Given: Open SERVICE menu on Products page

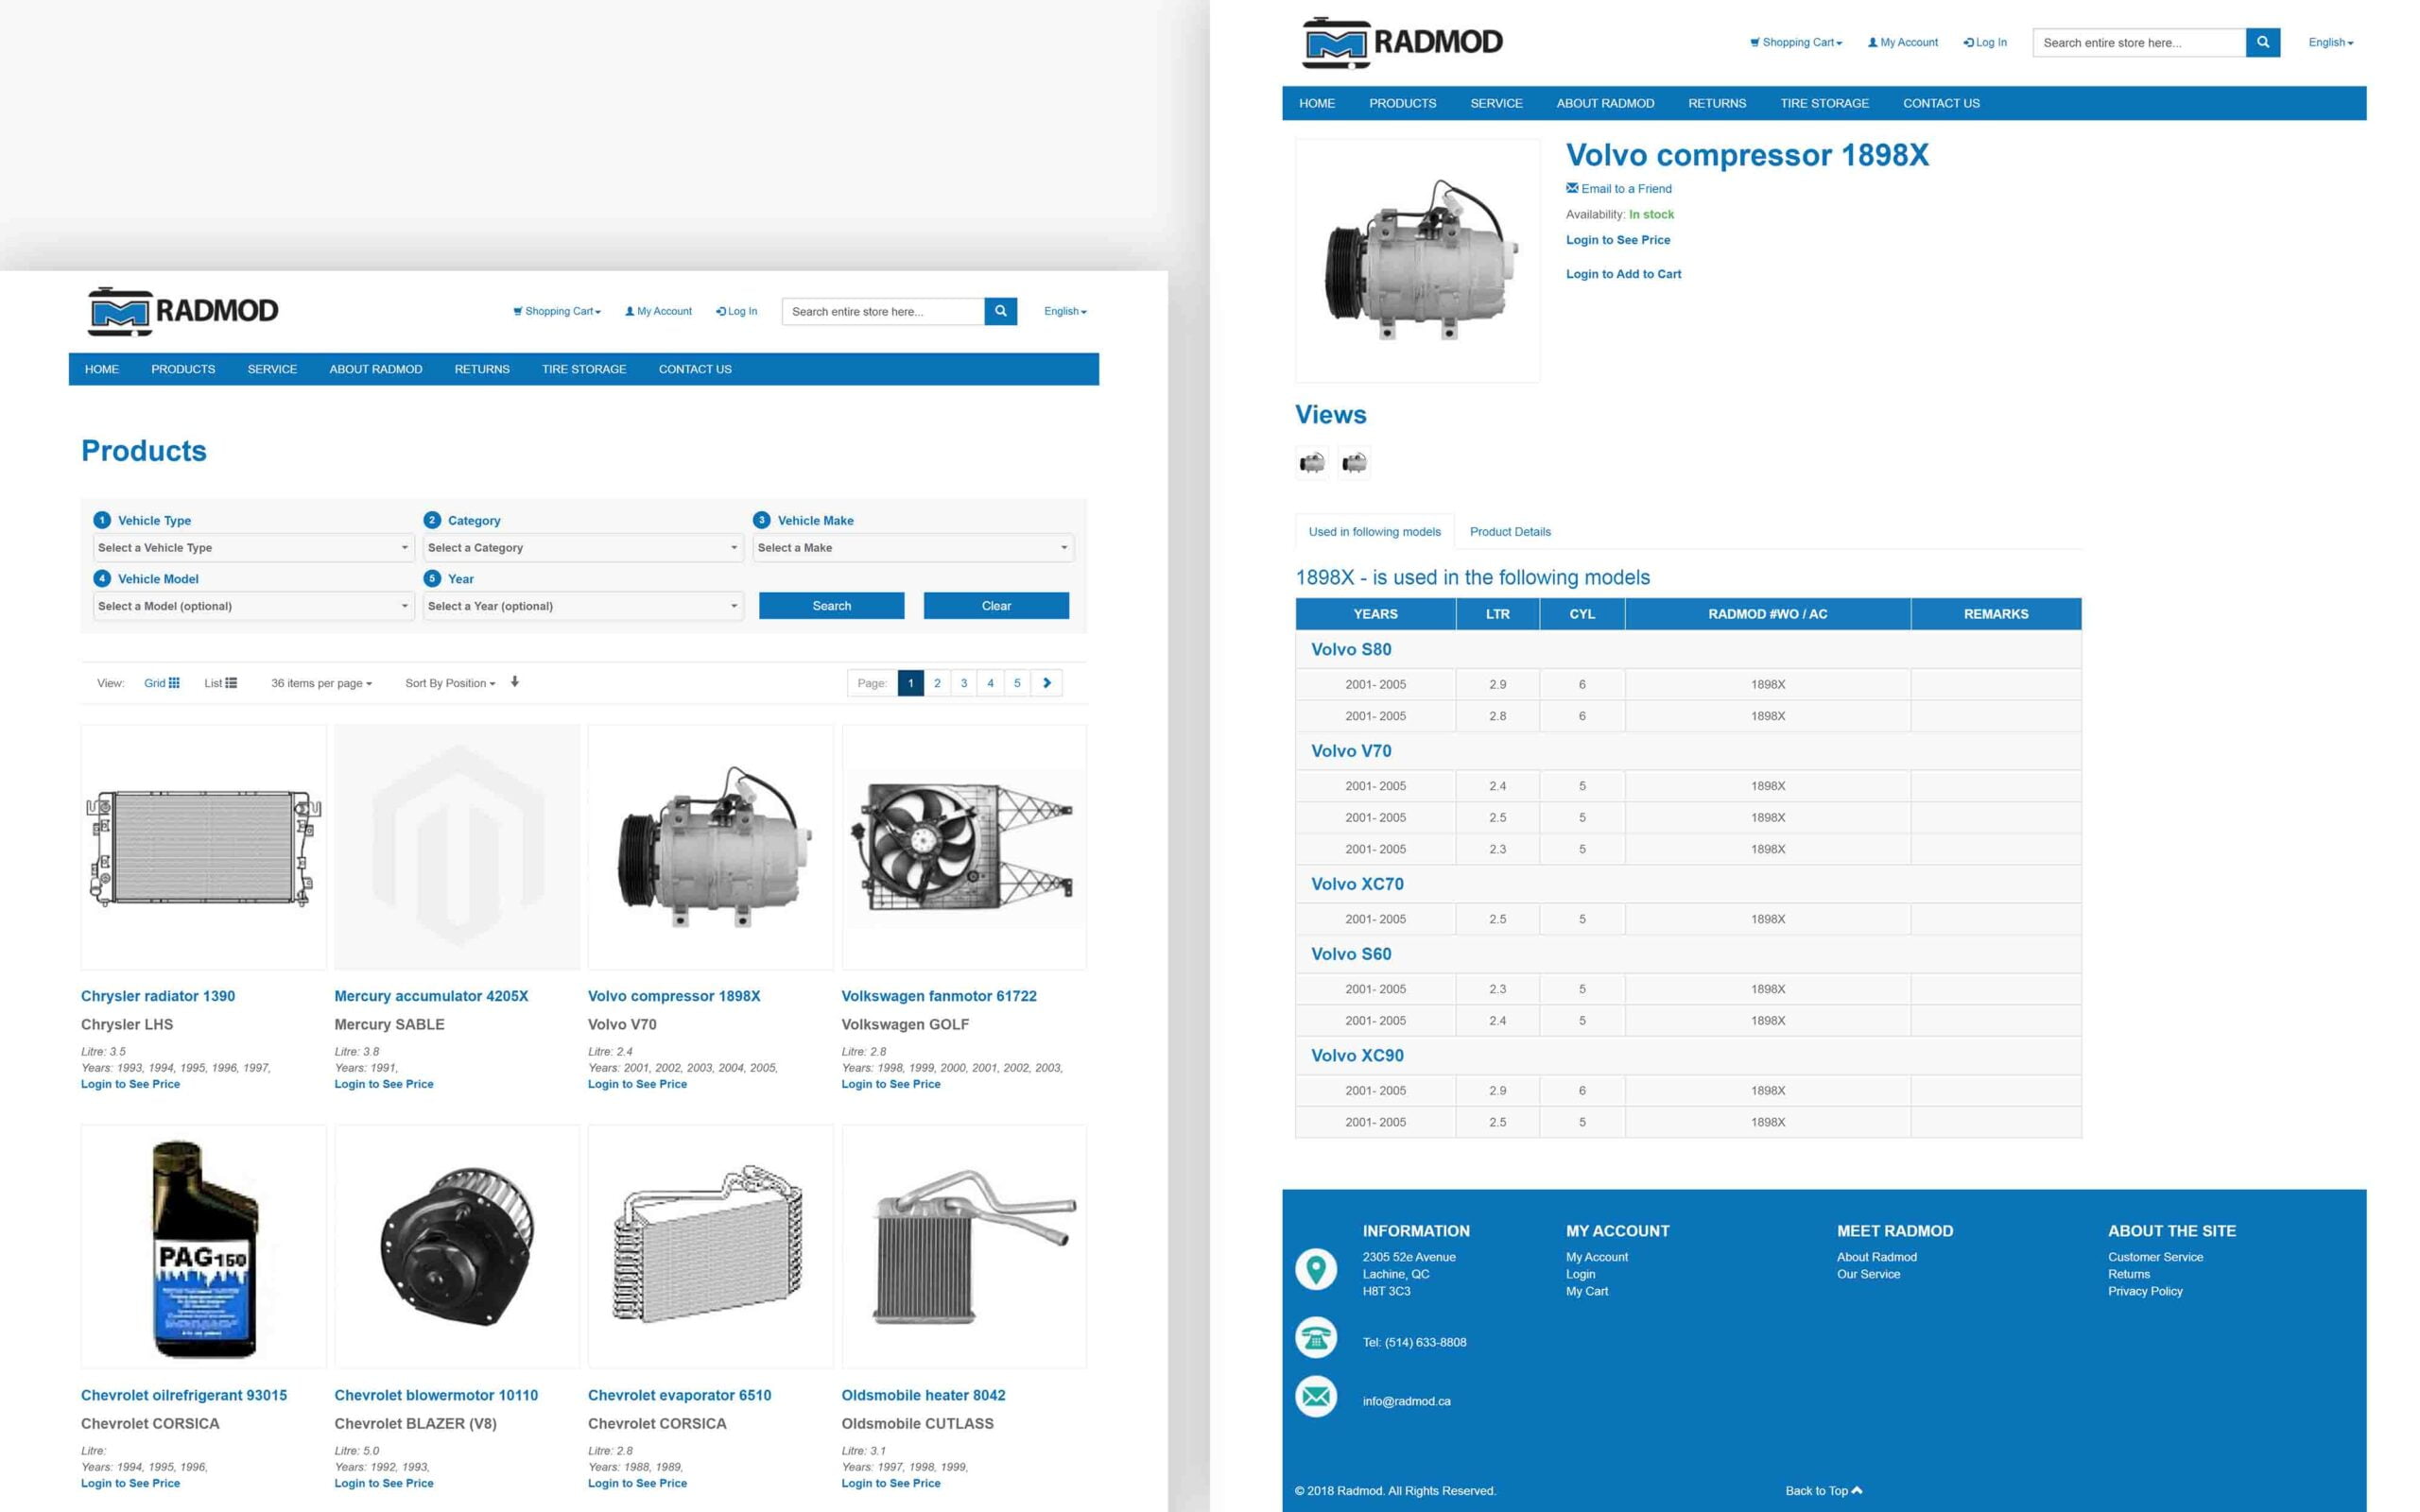Looking at the screenshot, I should point(272,369).
